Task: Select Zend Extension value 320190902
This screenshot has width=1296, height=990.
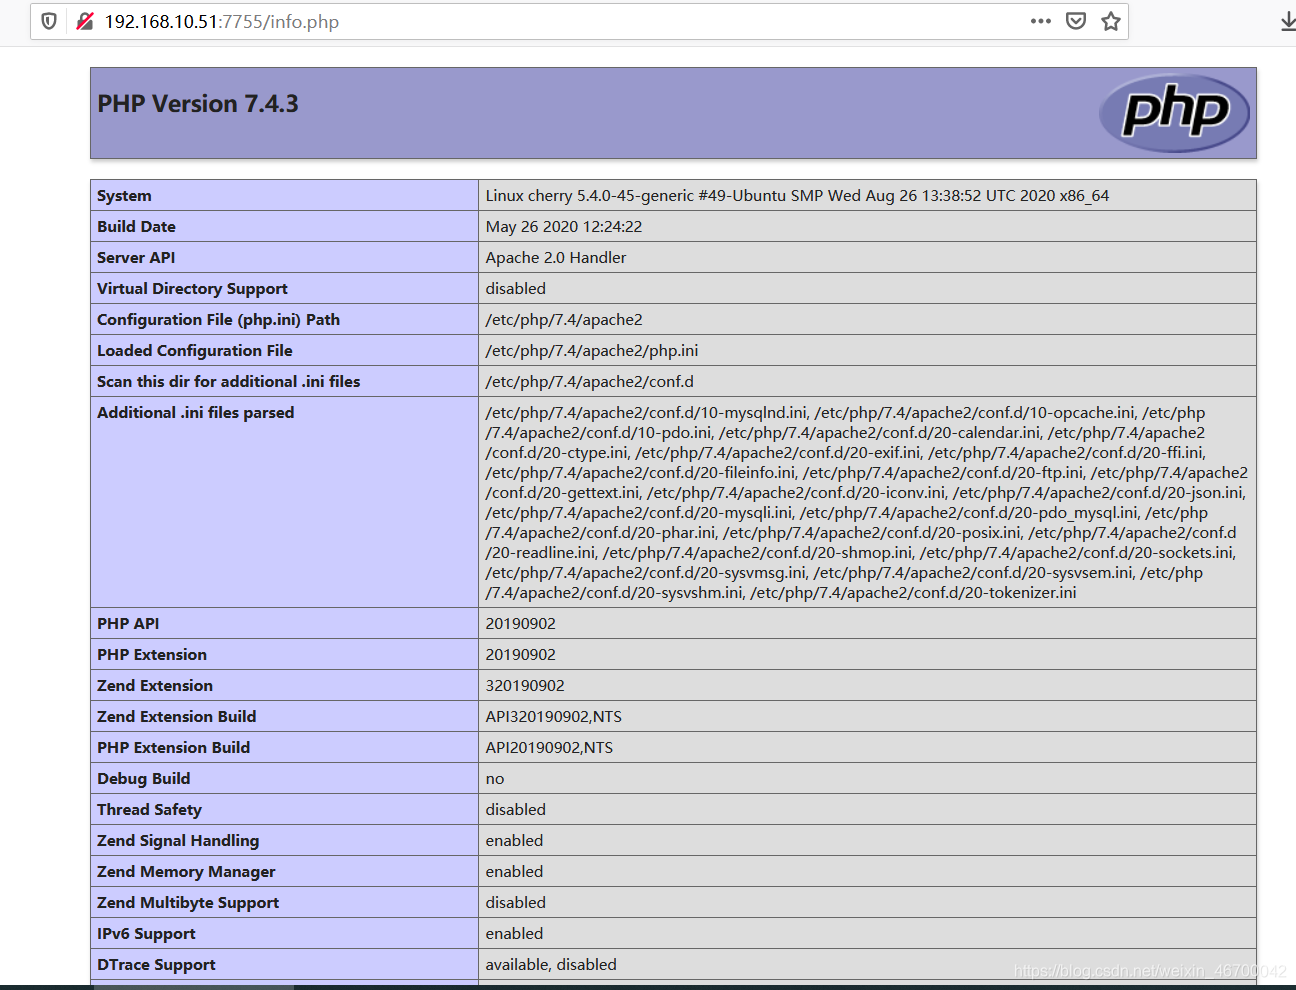Action: point(525,686)
